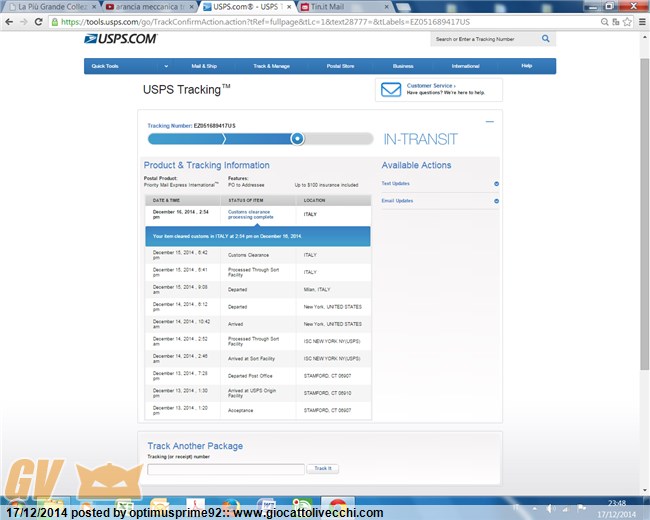
Task: Bookmark this page with the star icon
Action: (628, 22)
